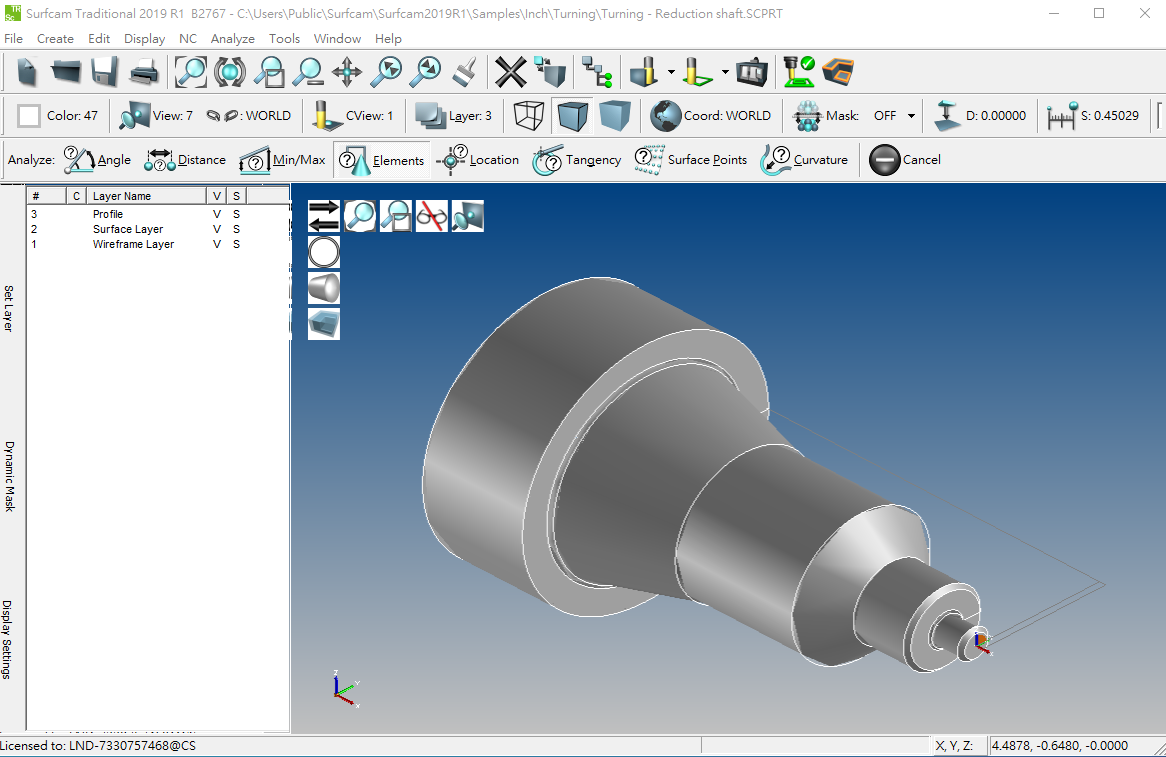
Task: Save the part with the floppy icon
Action: click(x=105, y=72)
